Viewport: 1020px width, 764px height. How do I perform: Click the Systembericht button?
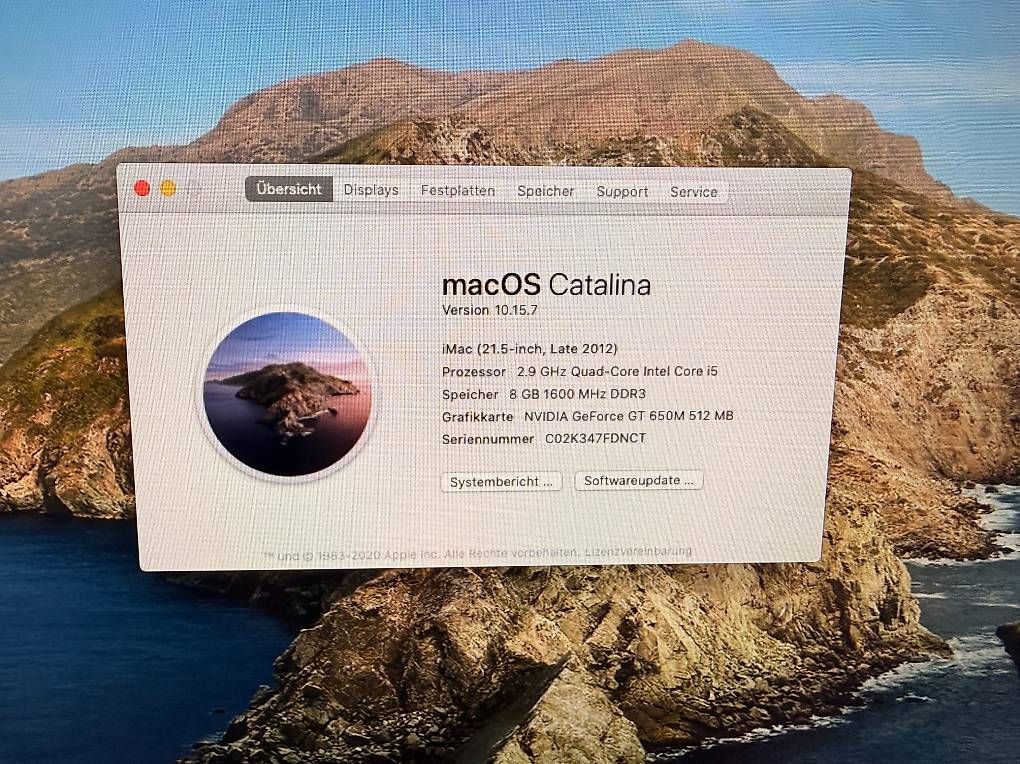(501, 482)
